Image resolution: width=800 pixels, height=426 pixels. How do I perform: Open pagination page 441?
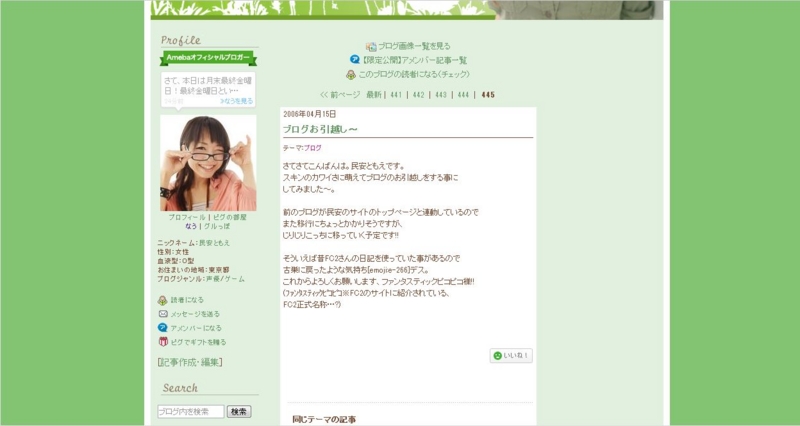tap(396, 95)
